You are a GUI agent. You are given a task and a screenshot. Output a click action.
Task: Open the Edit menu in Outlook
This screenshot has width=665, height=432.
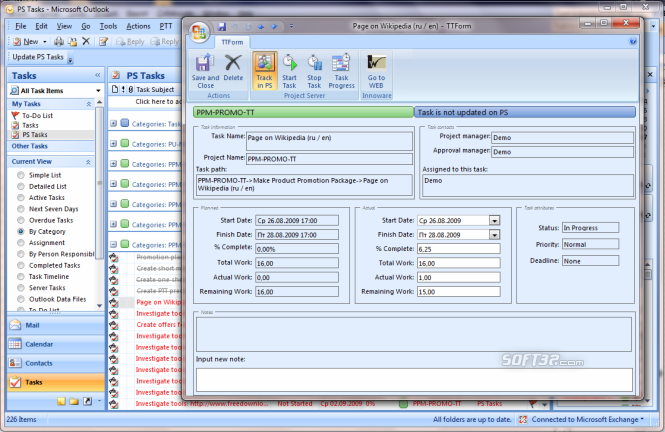click(x=41, y=26)
